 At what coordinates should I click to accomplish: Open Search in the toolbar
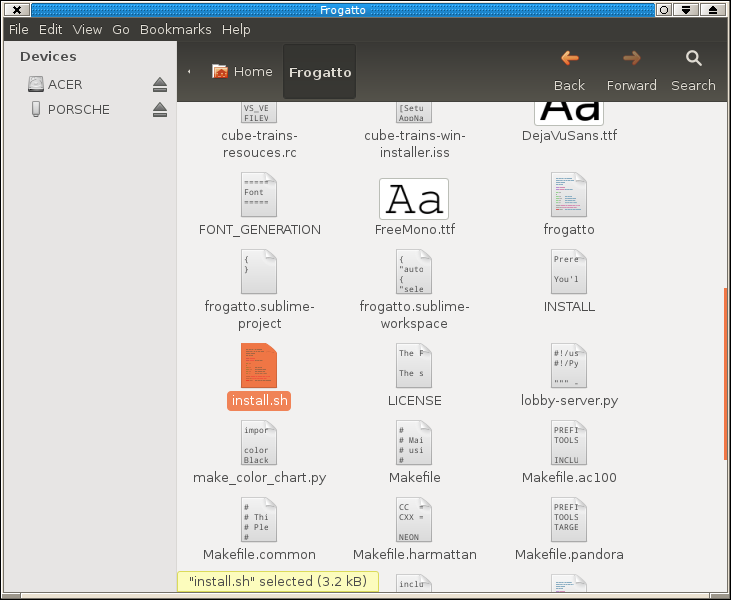[693, 71]
